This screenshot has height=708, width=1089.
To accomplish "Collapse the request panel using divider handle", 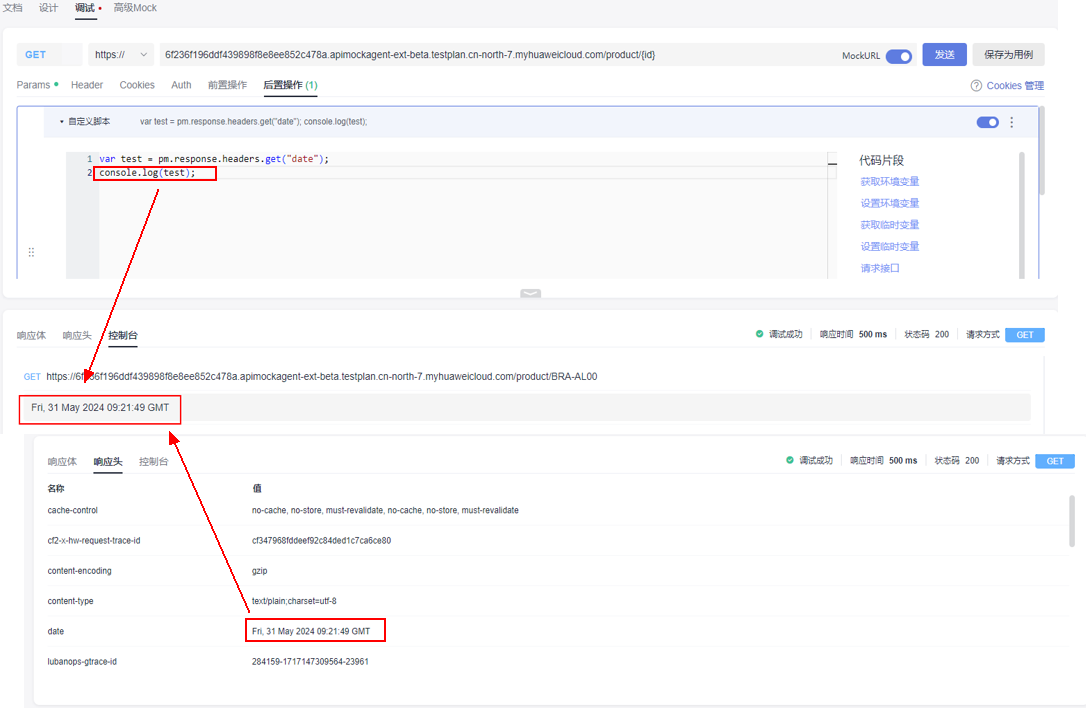I will [530, 293].
